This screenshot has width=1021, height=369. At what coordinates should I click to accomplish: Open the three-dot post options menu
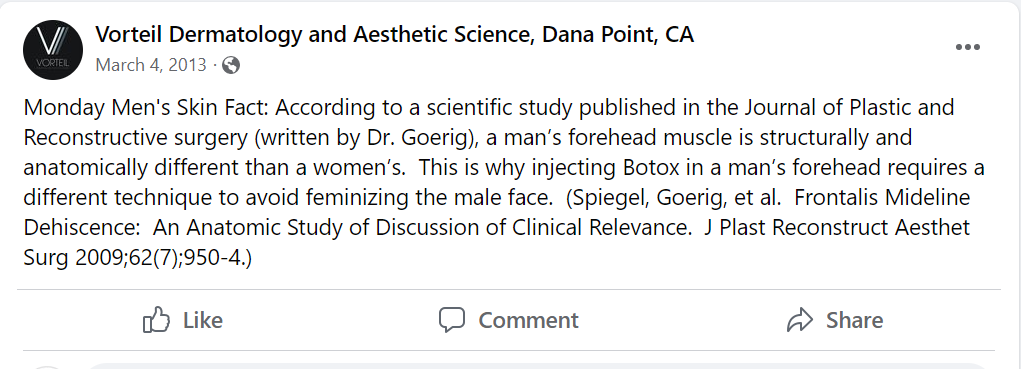(968, 47)
